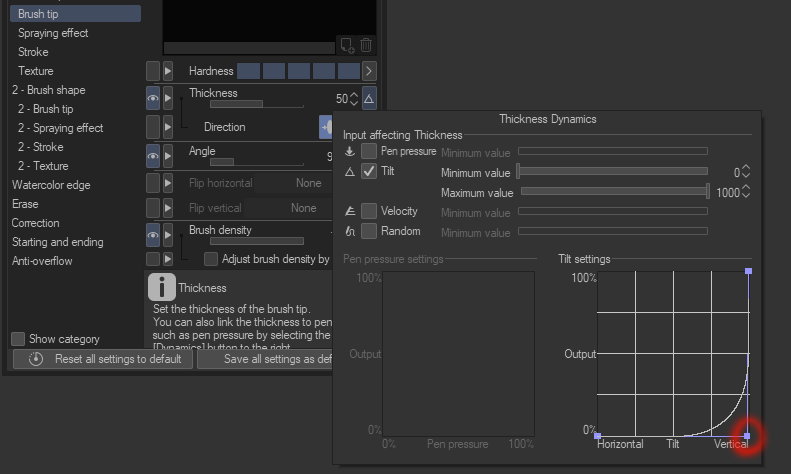Viewport: 791px width, 474px height.
Task: Expand the Flip vertical row arrow
Action: point(168,208)
